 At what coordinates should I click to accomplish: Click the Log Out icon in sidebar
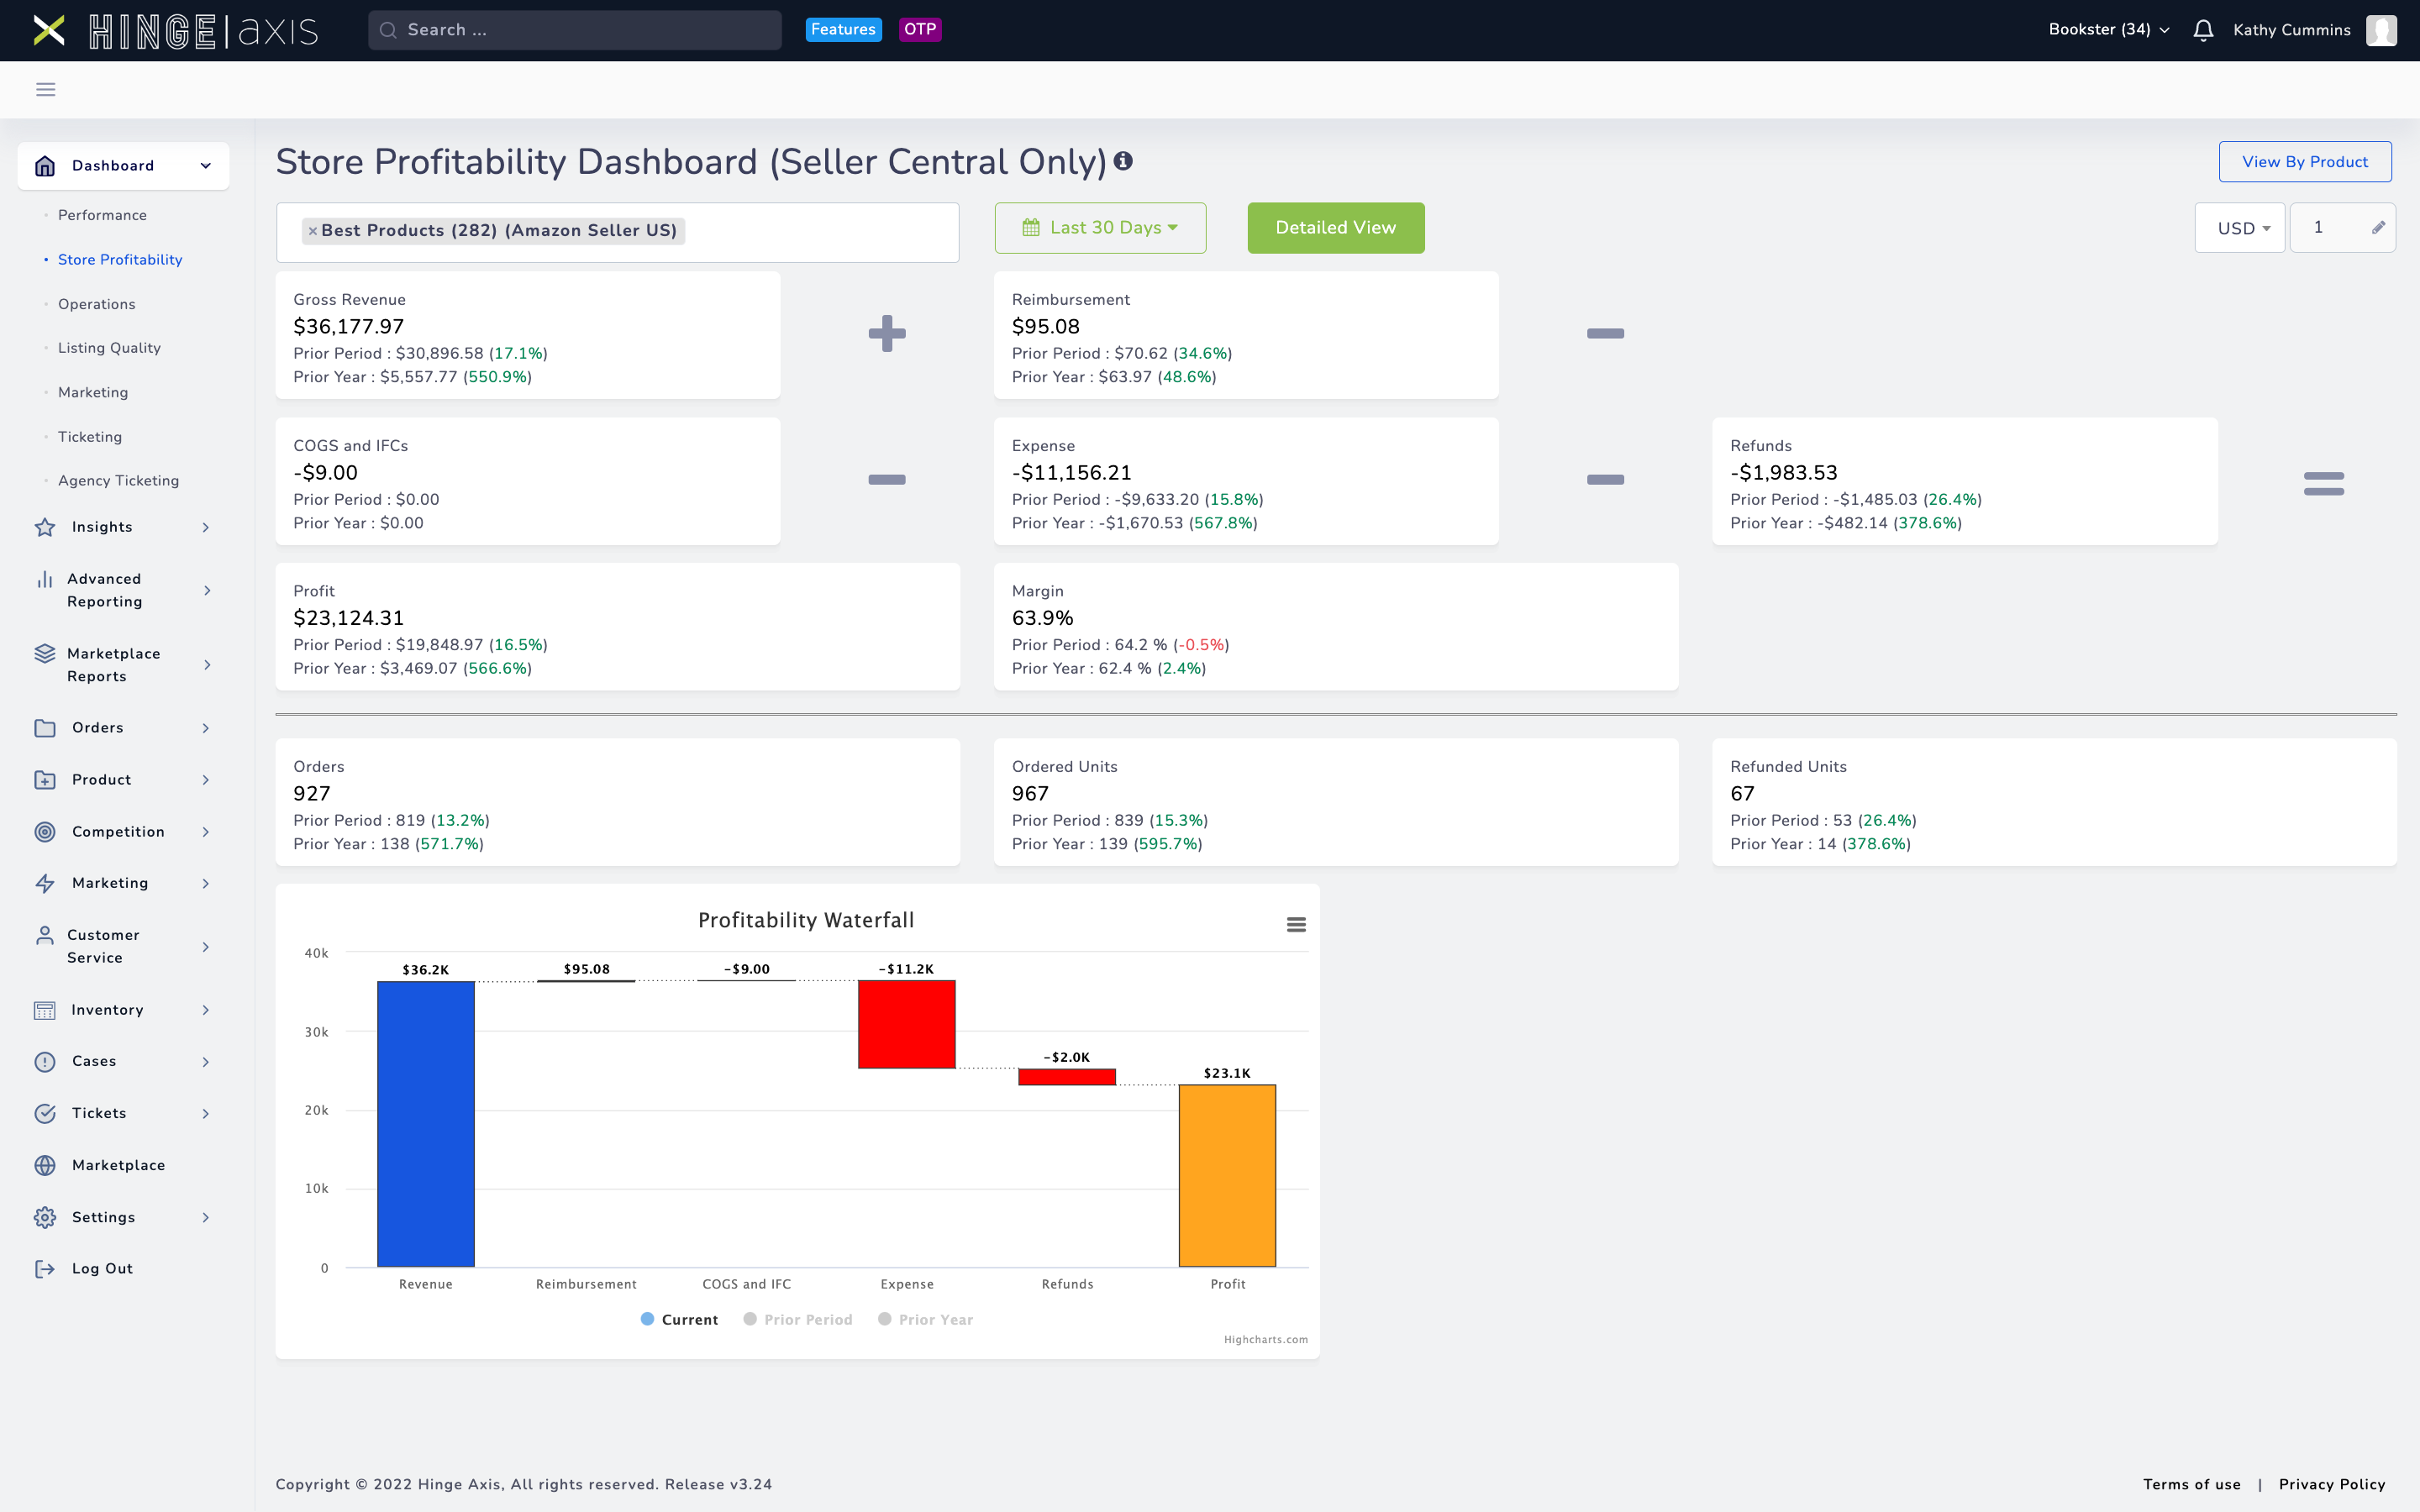[45, 1268]
